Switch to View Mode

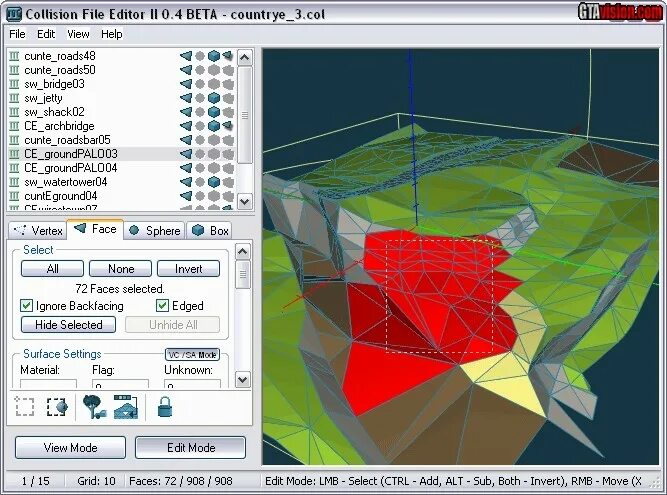click(71, 447)
